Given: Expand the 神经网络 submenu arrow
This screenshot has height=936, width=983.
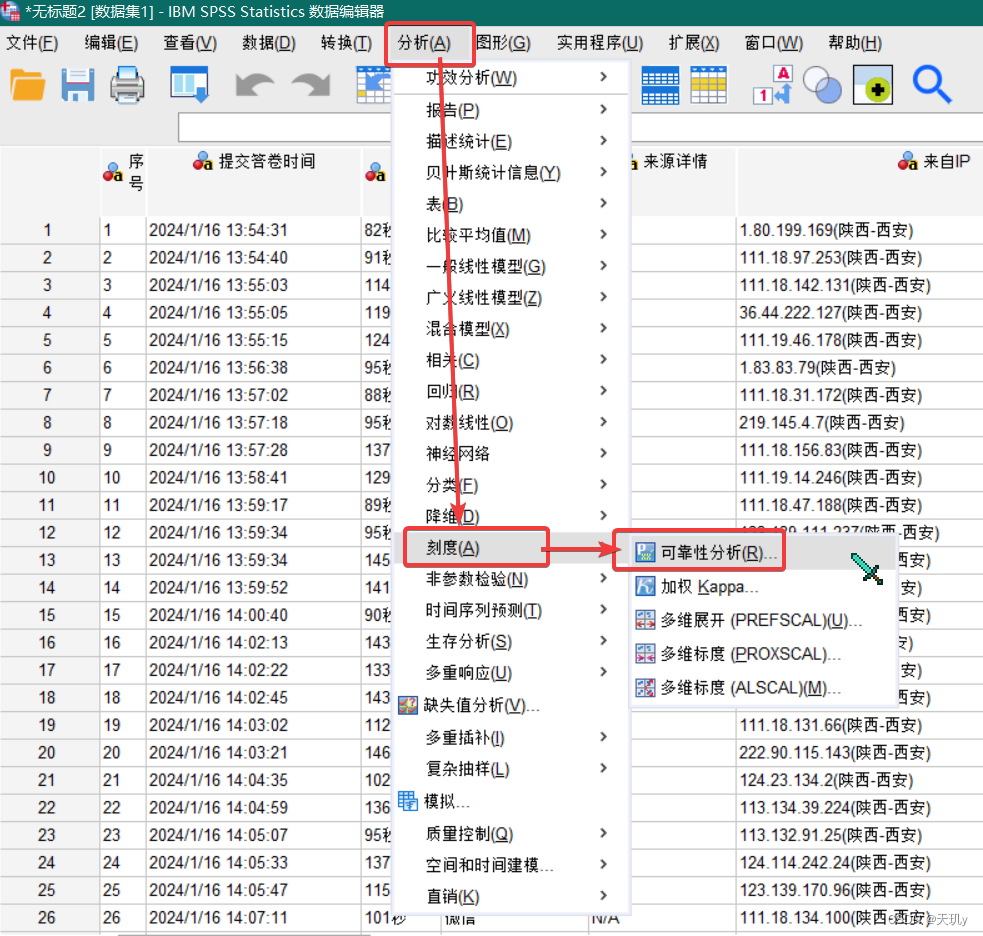Looking at the screenshot, I should point(603,453).
